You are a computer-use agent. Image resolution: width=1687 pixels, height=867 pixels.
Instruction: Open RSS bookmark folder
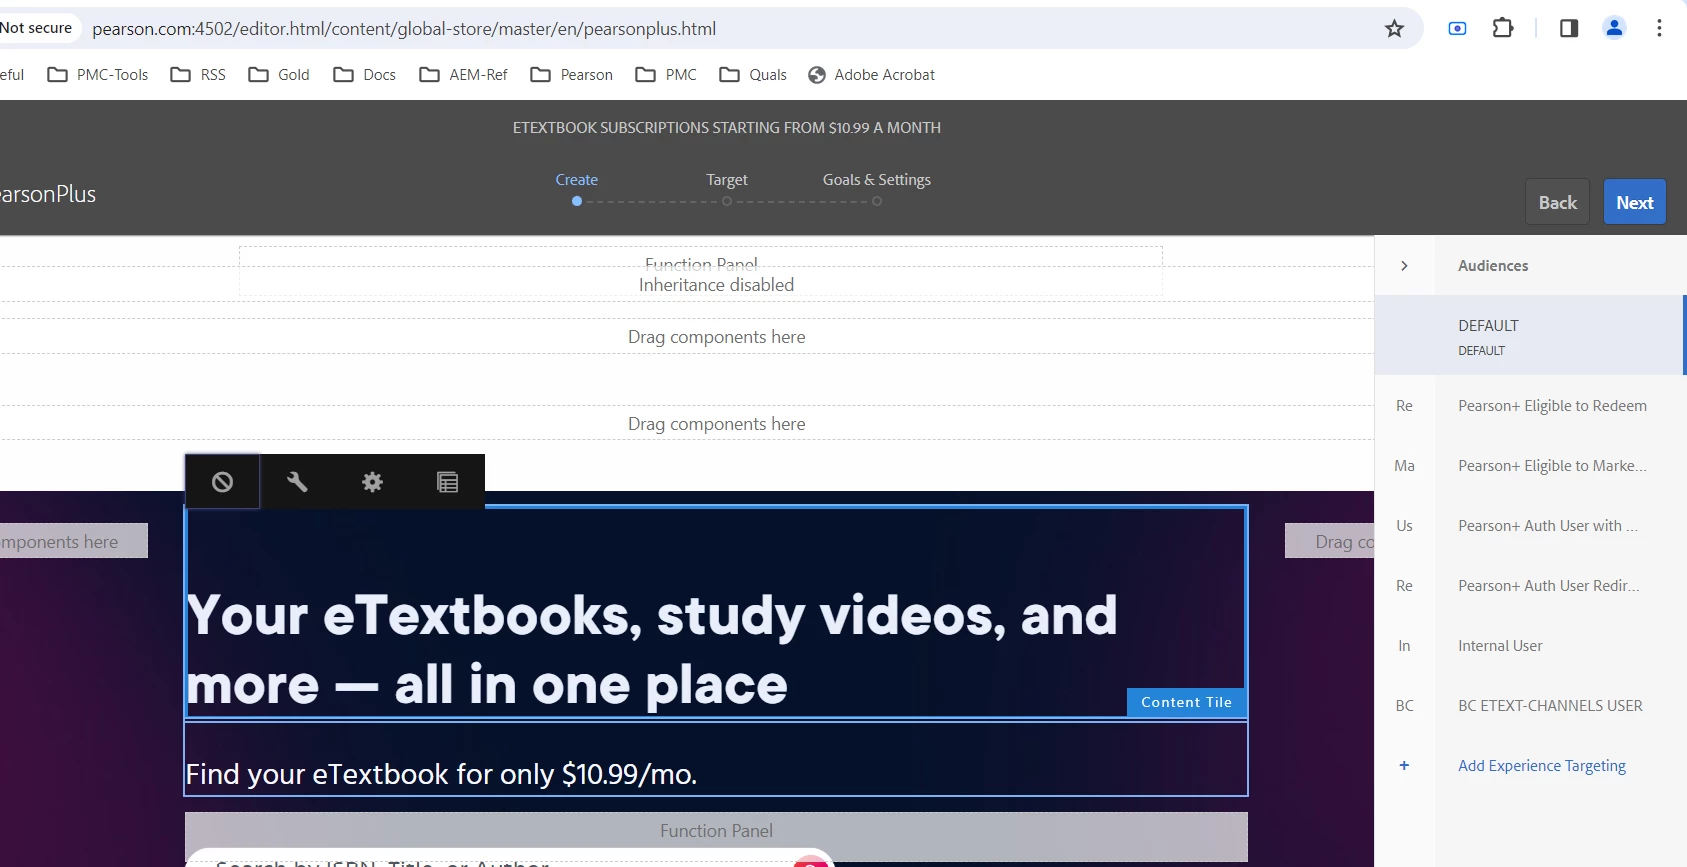tap(198, 75)
